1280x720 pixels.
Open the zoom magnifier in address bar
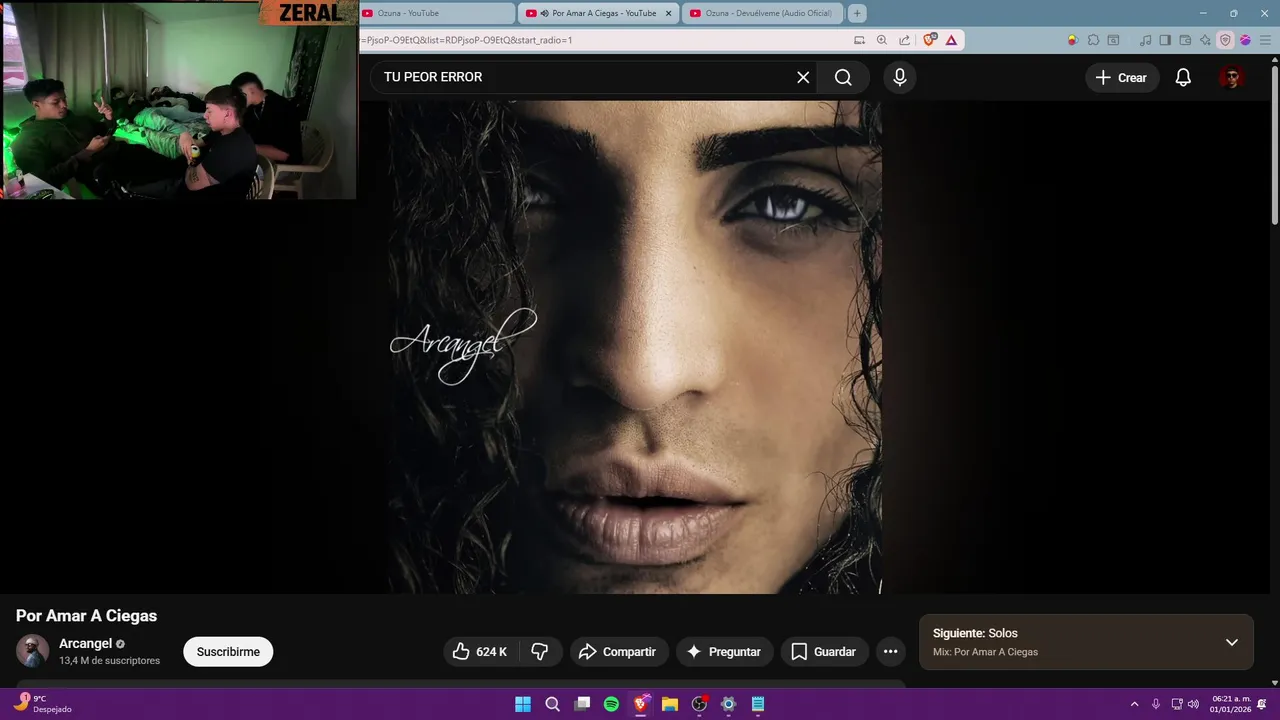point(882,40)
